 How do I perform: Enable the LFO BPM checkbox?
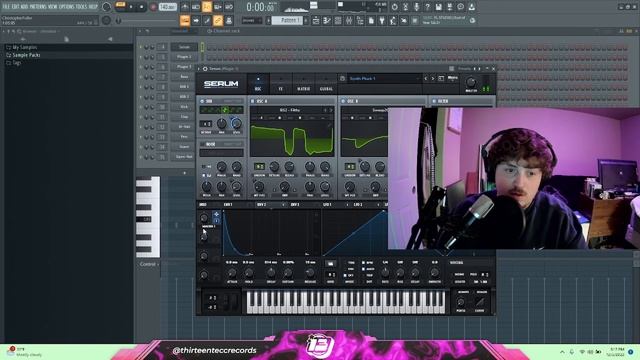click(x=363, y=263)
